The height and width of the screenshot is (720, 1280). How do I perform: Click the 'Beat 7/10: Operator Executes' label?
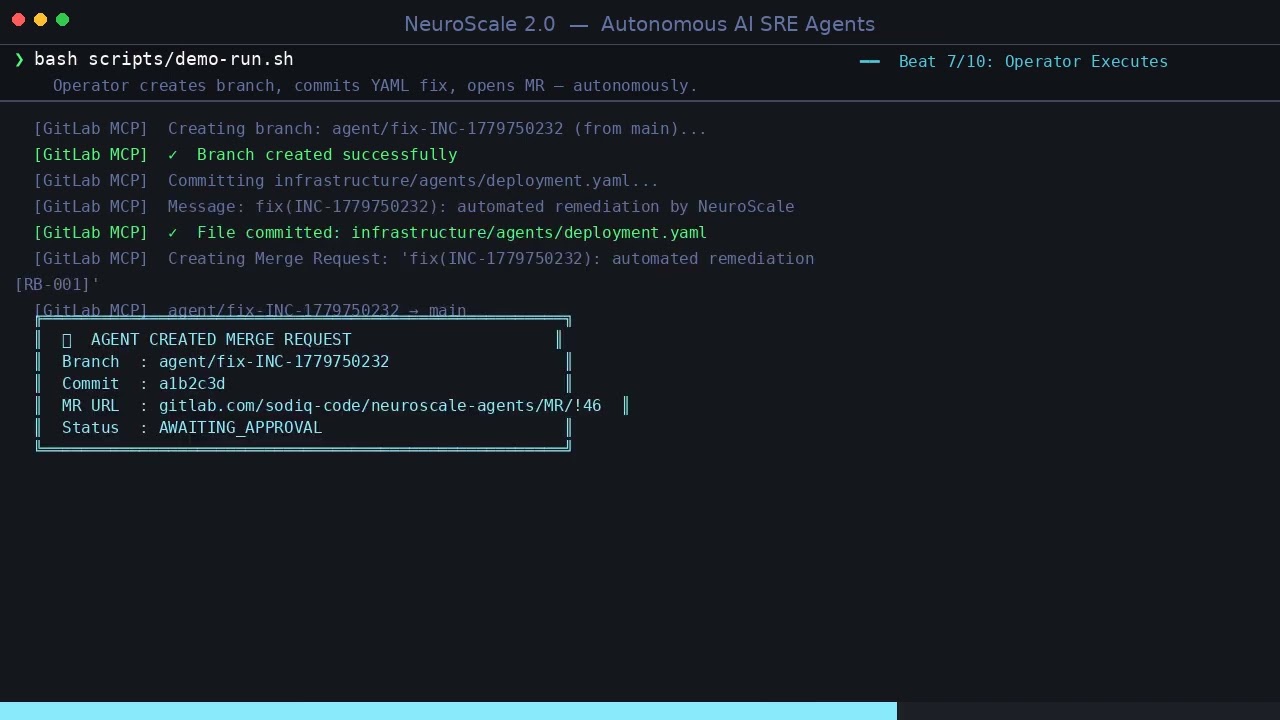(x=1033, y=62)
